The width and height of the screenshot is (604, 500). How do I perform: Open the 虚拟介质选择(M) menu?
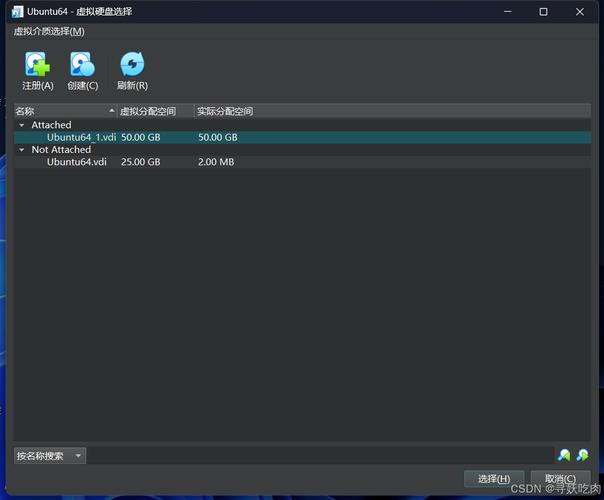(x=49, y=31)
